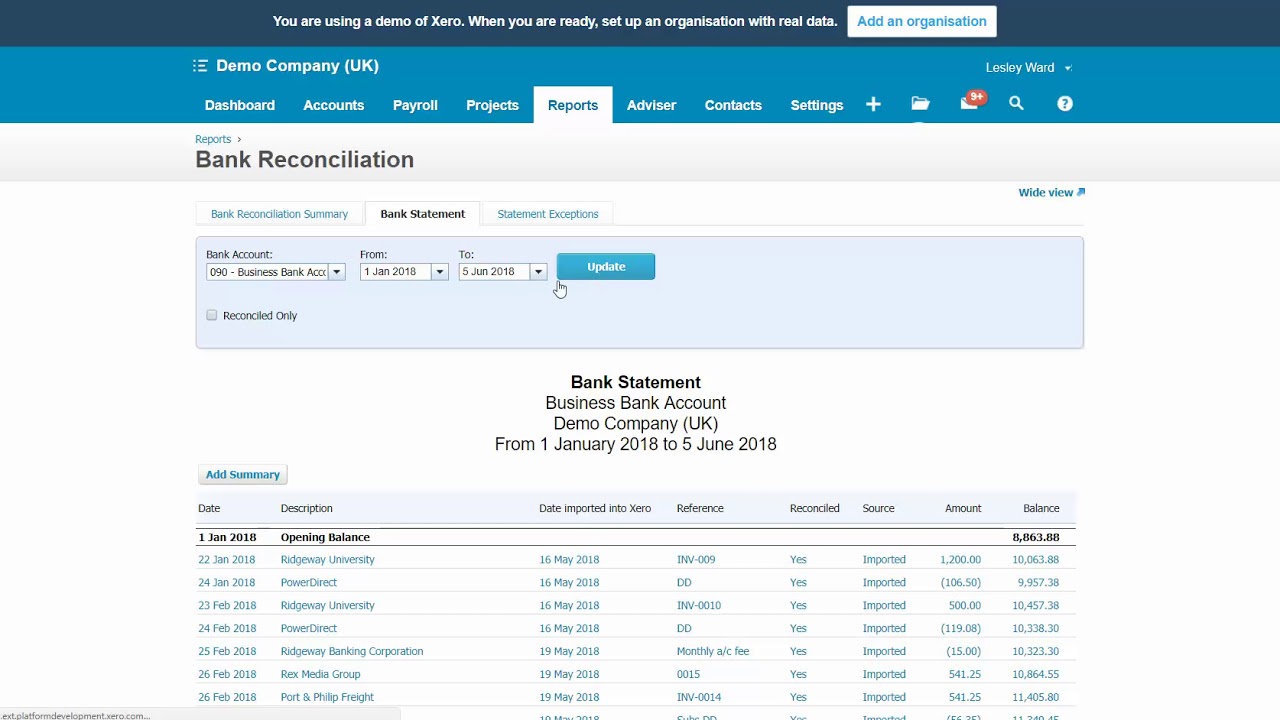Open the Dashboard menu
Image resolution: width=1280 pixels, height=720 pixels.
click(240, 105)
